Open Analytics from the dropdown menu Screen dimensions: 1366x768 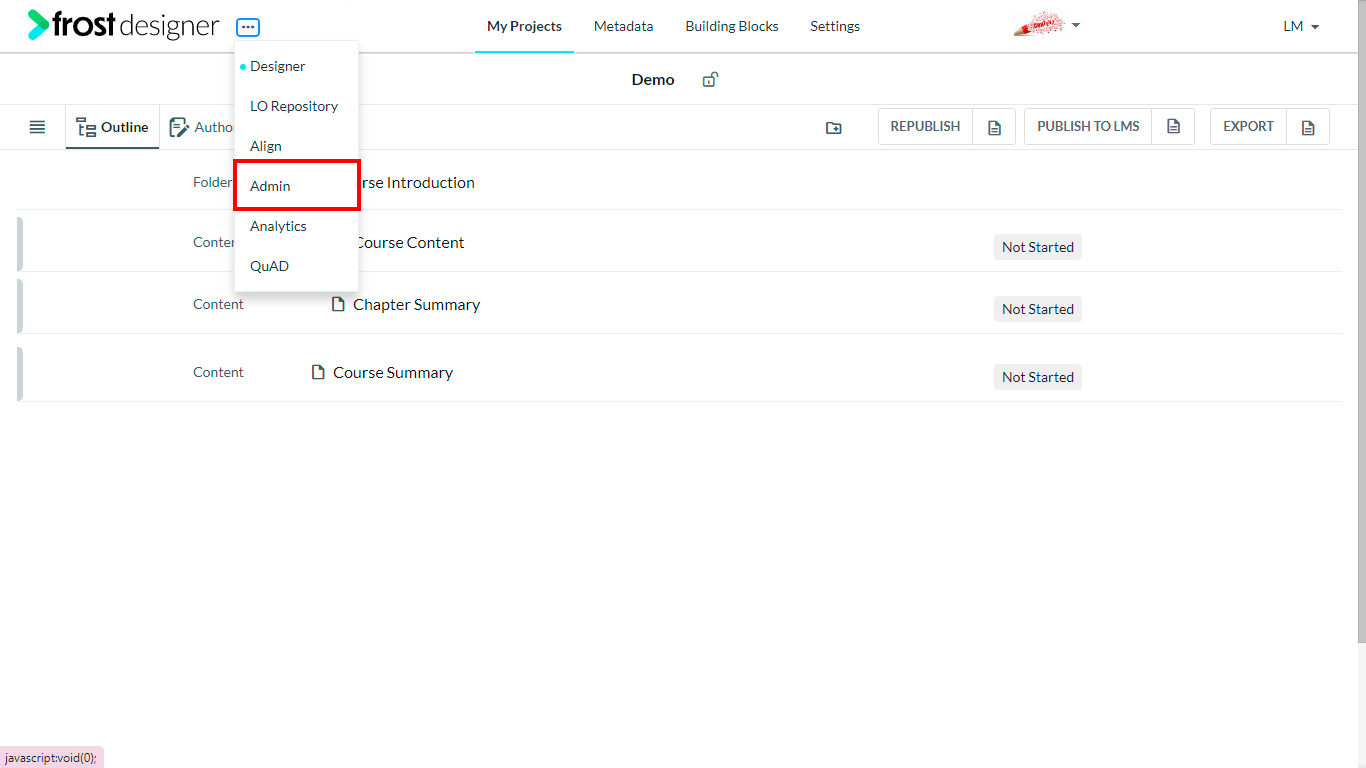coord(278,226)
